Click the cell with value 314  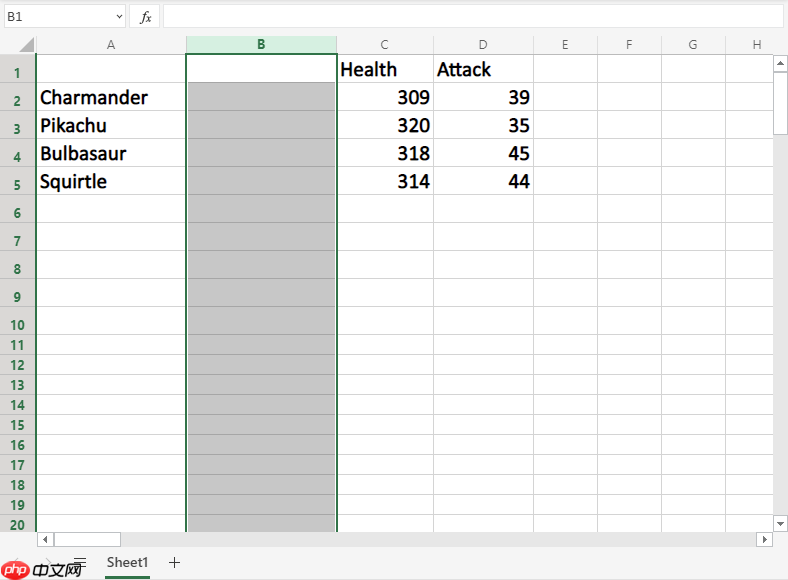385,181
